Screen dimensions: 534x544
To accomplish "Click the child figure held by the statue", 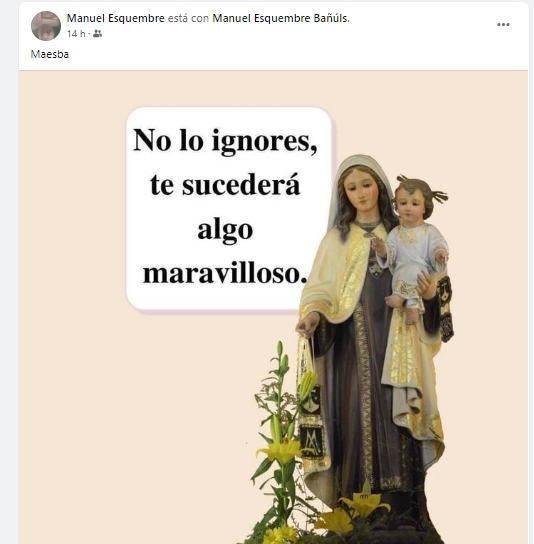I will pos(415,248).
